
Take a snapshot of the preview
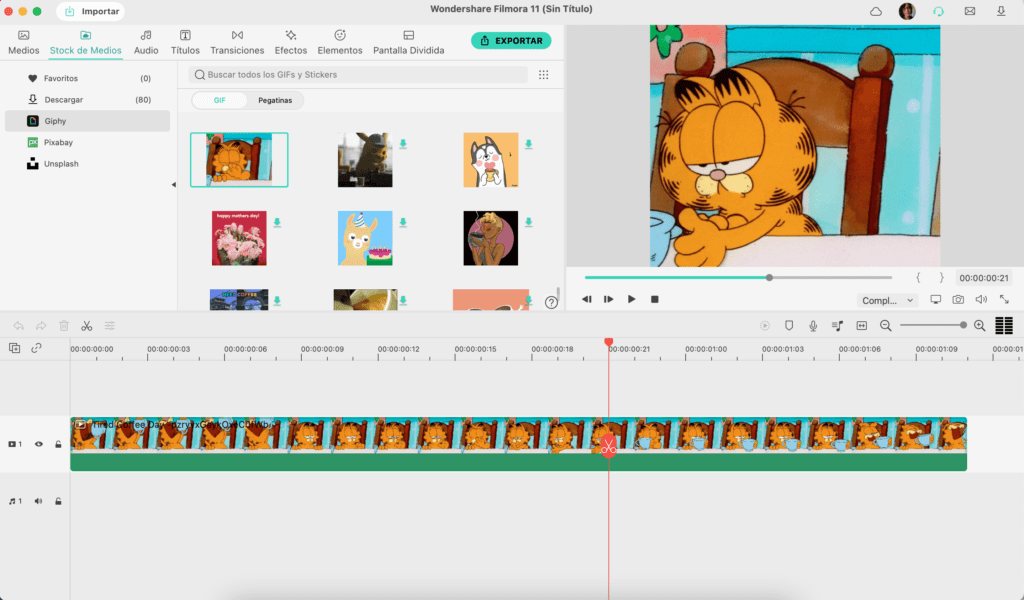point(958,300)
